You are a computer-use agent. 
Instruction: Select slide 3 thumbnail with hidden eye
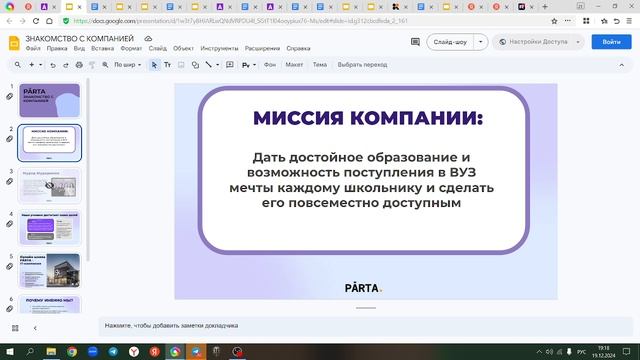pos(49,186)
